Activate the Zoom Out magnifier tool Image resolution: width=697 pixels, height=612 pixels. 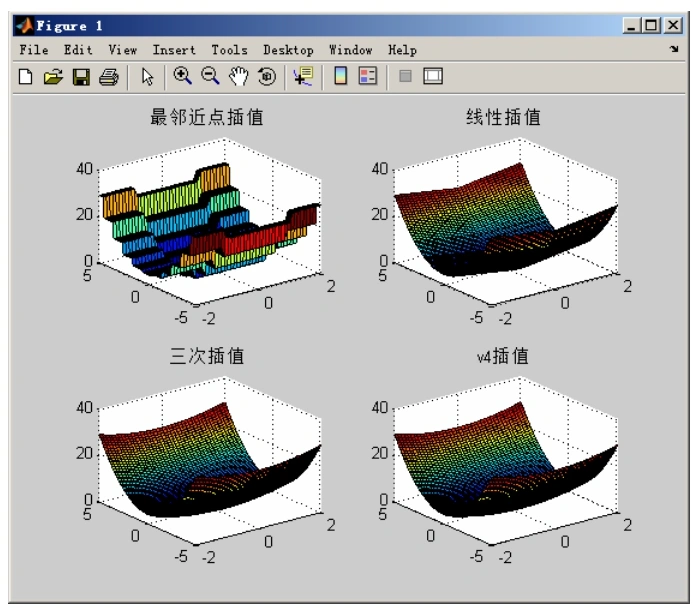(x=210, y=76)
